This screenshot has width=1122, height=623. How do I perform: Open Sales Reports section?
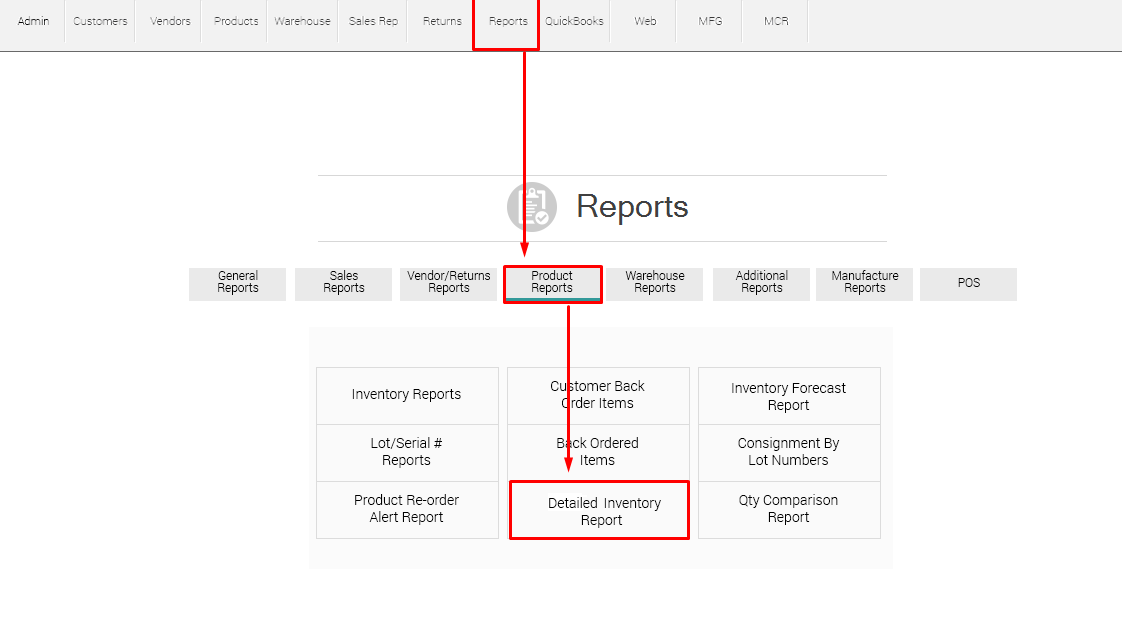pos(343,284)
